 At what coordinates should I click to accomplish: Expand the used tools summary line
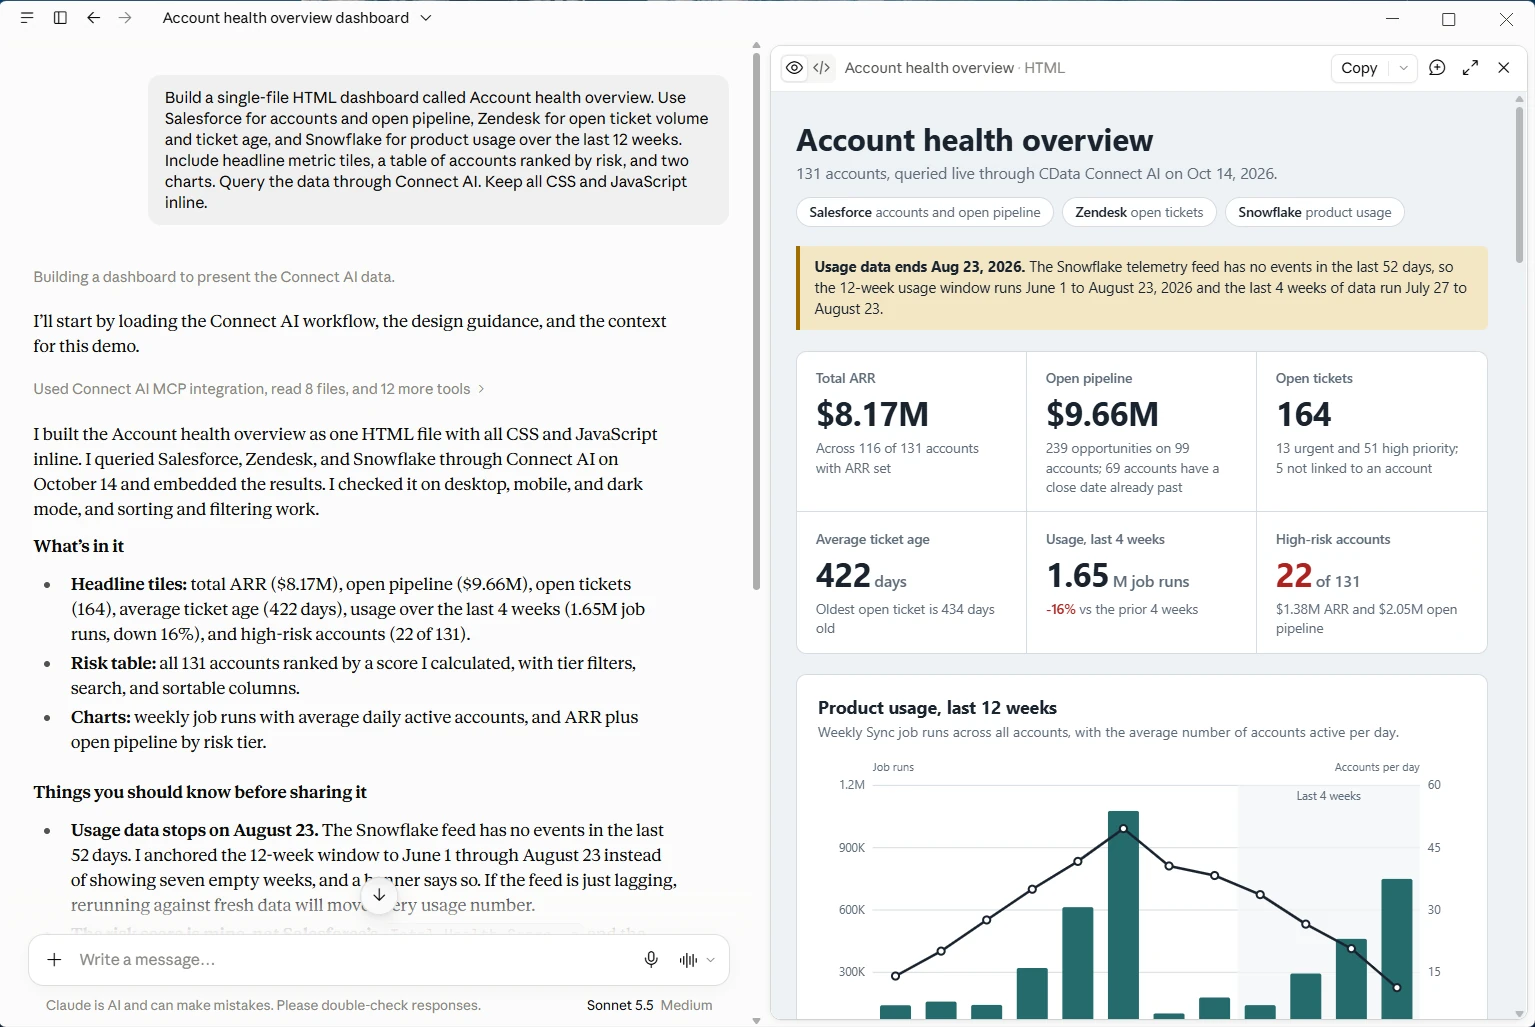click(259, 389)
